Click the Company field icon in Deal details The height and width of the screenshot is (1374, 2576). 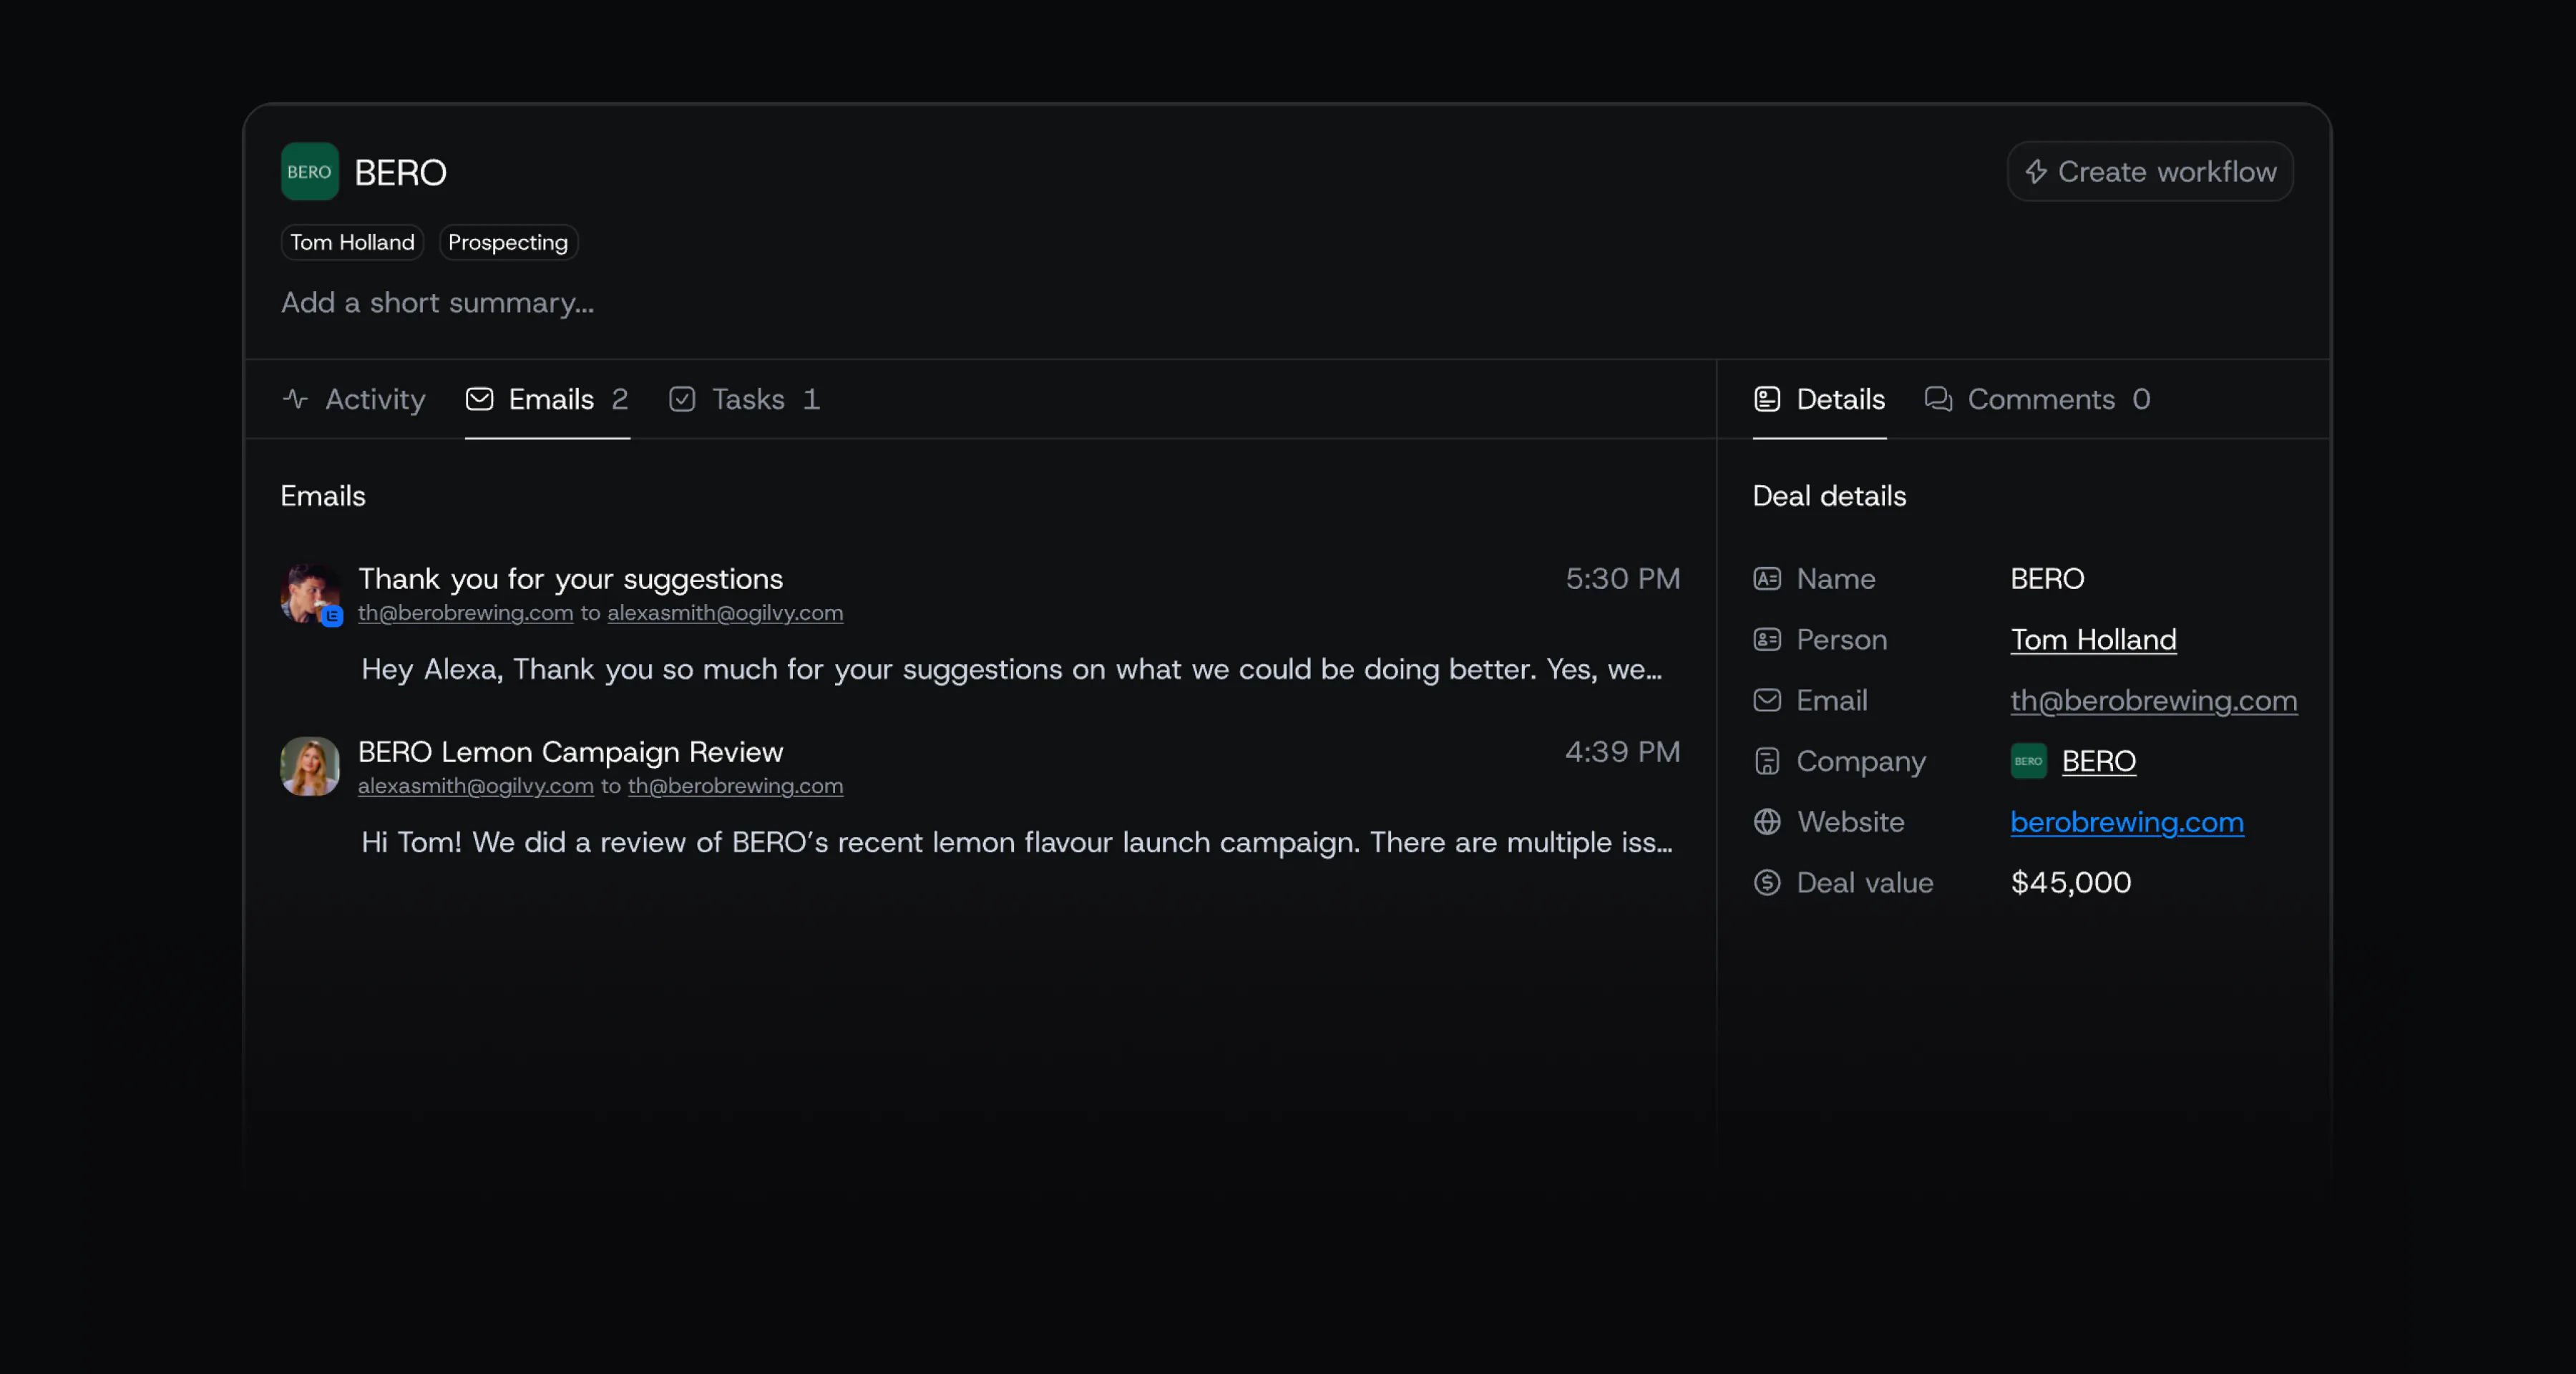point(1766,761)
